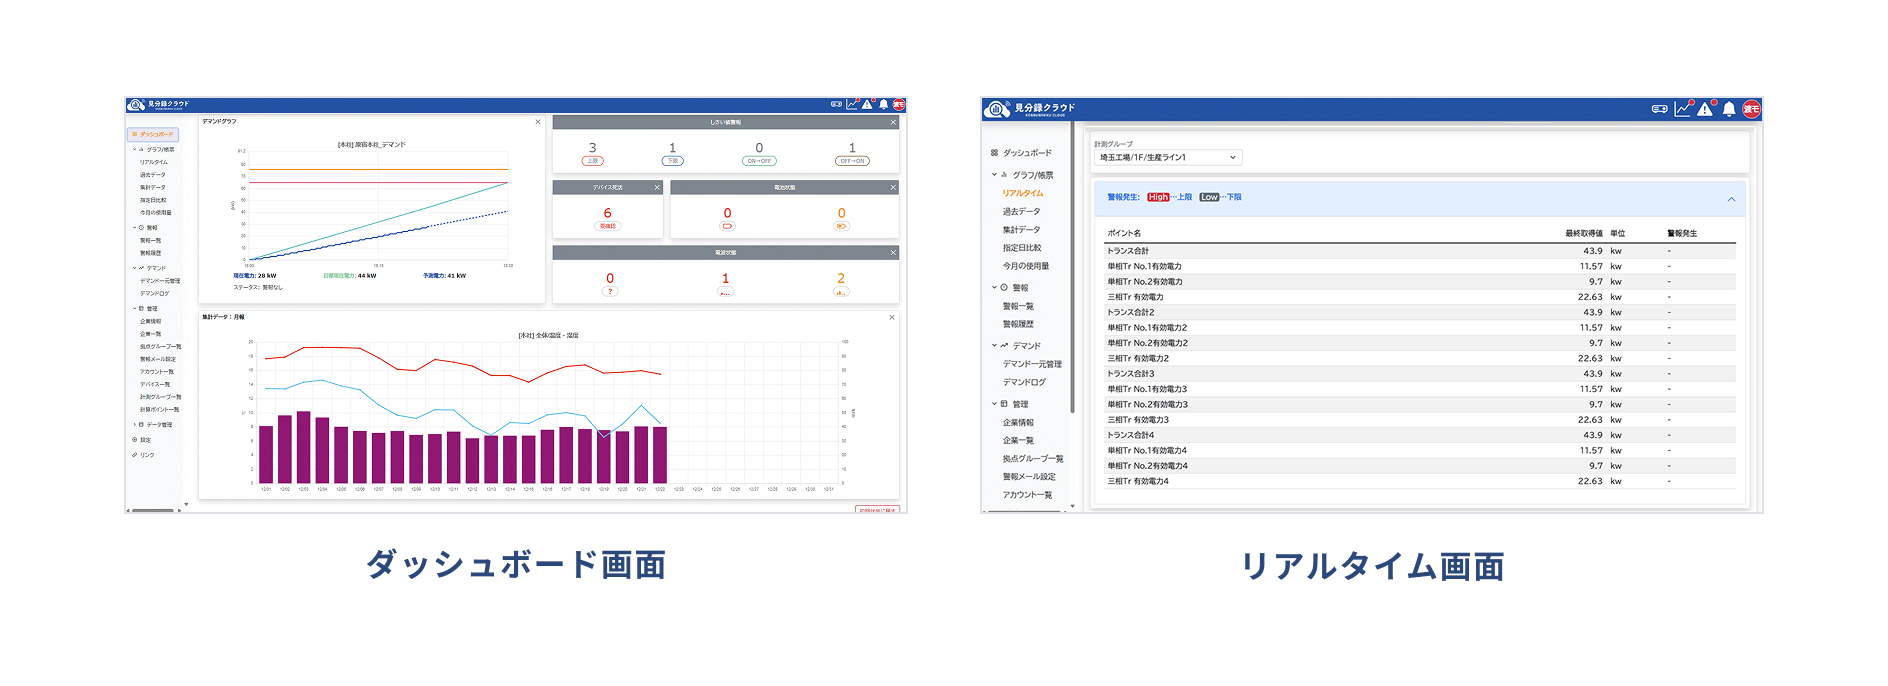Open デマンド一元管理 in realtime screen sidebar

coord(1032,364)
